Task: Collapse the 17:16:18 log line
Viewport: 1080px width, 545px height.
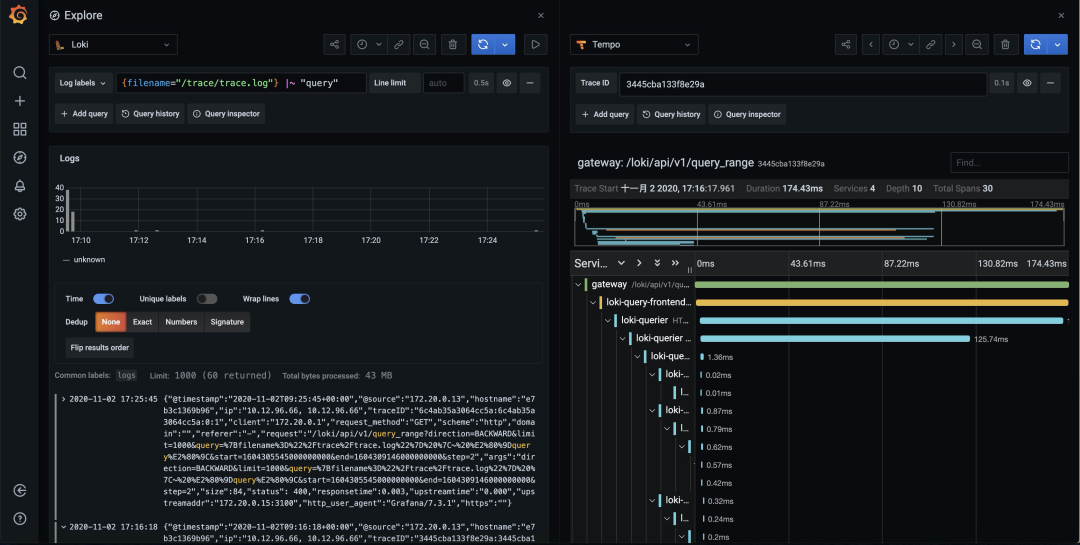Action: tap(63, 527)
